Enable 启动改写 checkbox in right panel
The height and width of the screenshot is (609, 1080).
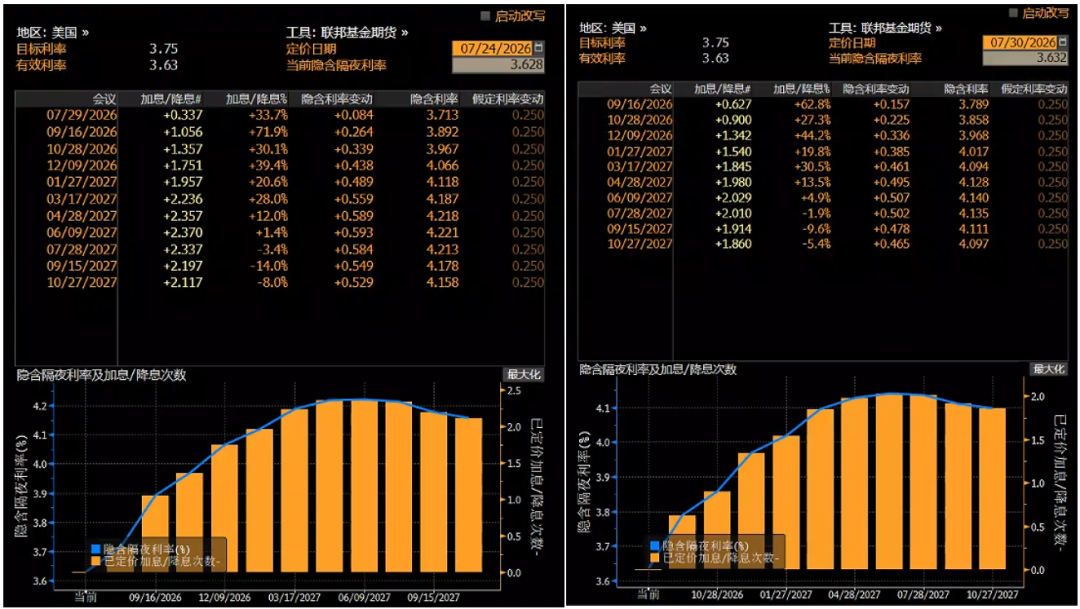point(1013,12)
